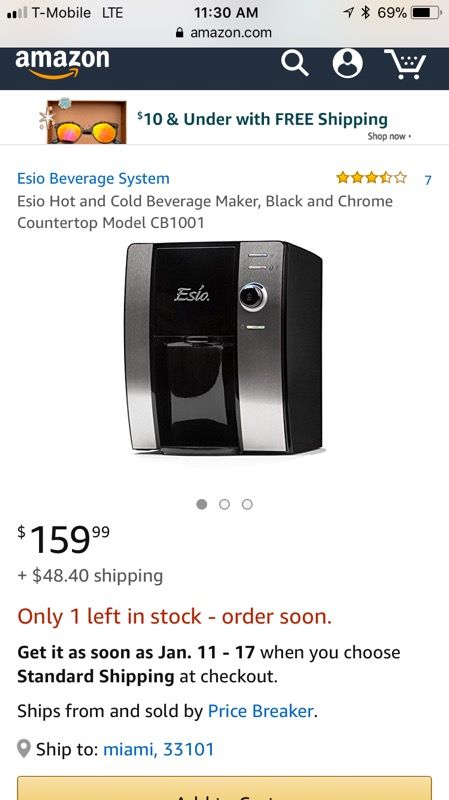The image size is (449, 800).
Task: Tap the amazon.com address bar
Action: (224, 33)
